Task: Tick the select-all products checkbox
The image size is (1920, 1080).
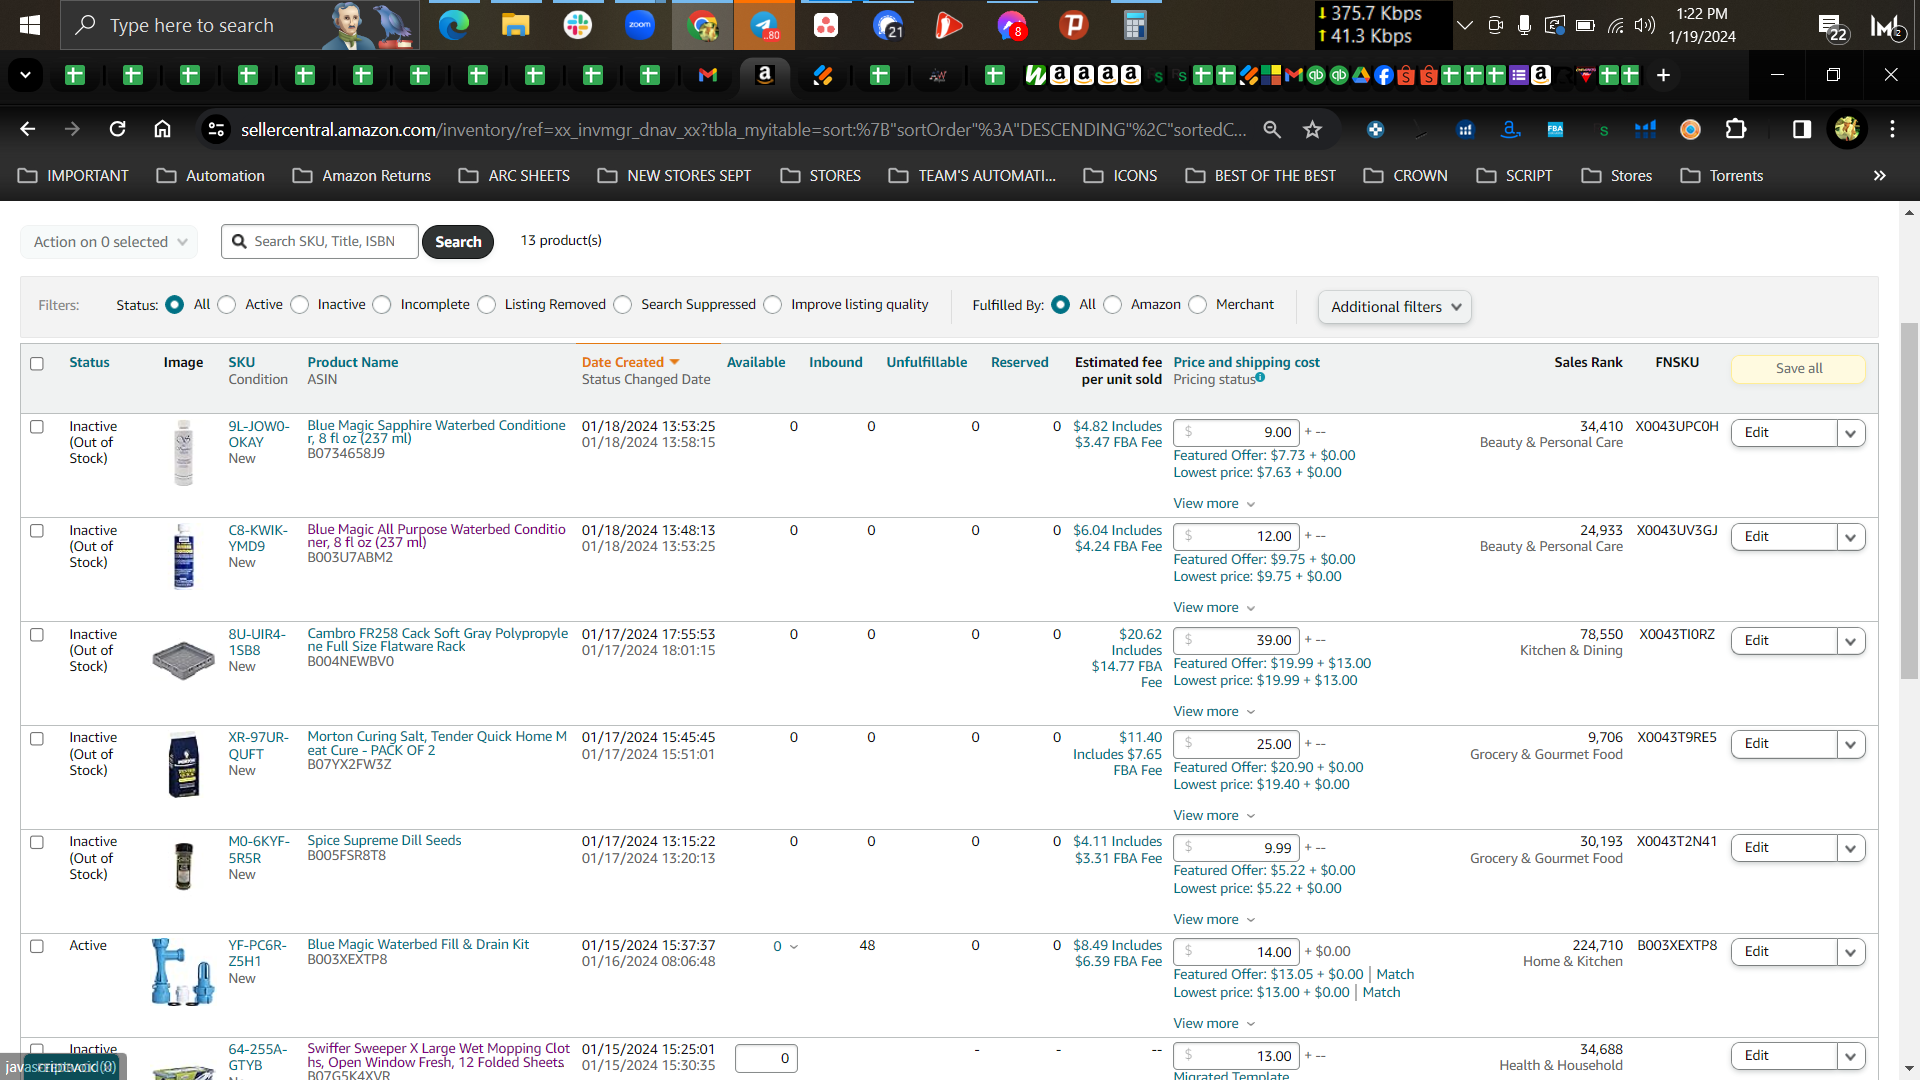Action: pos(37,363)
